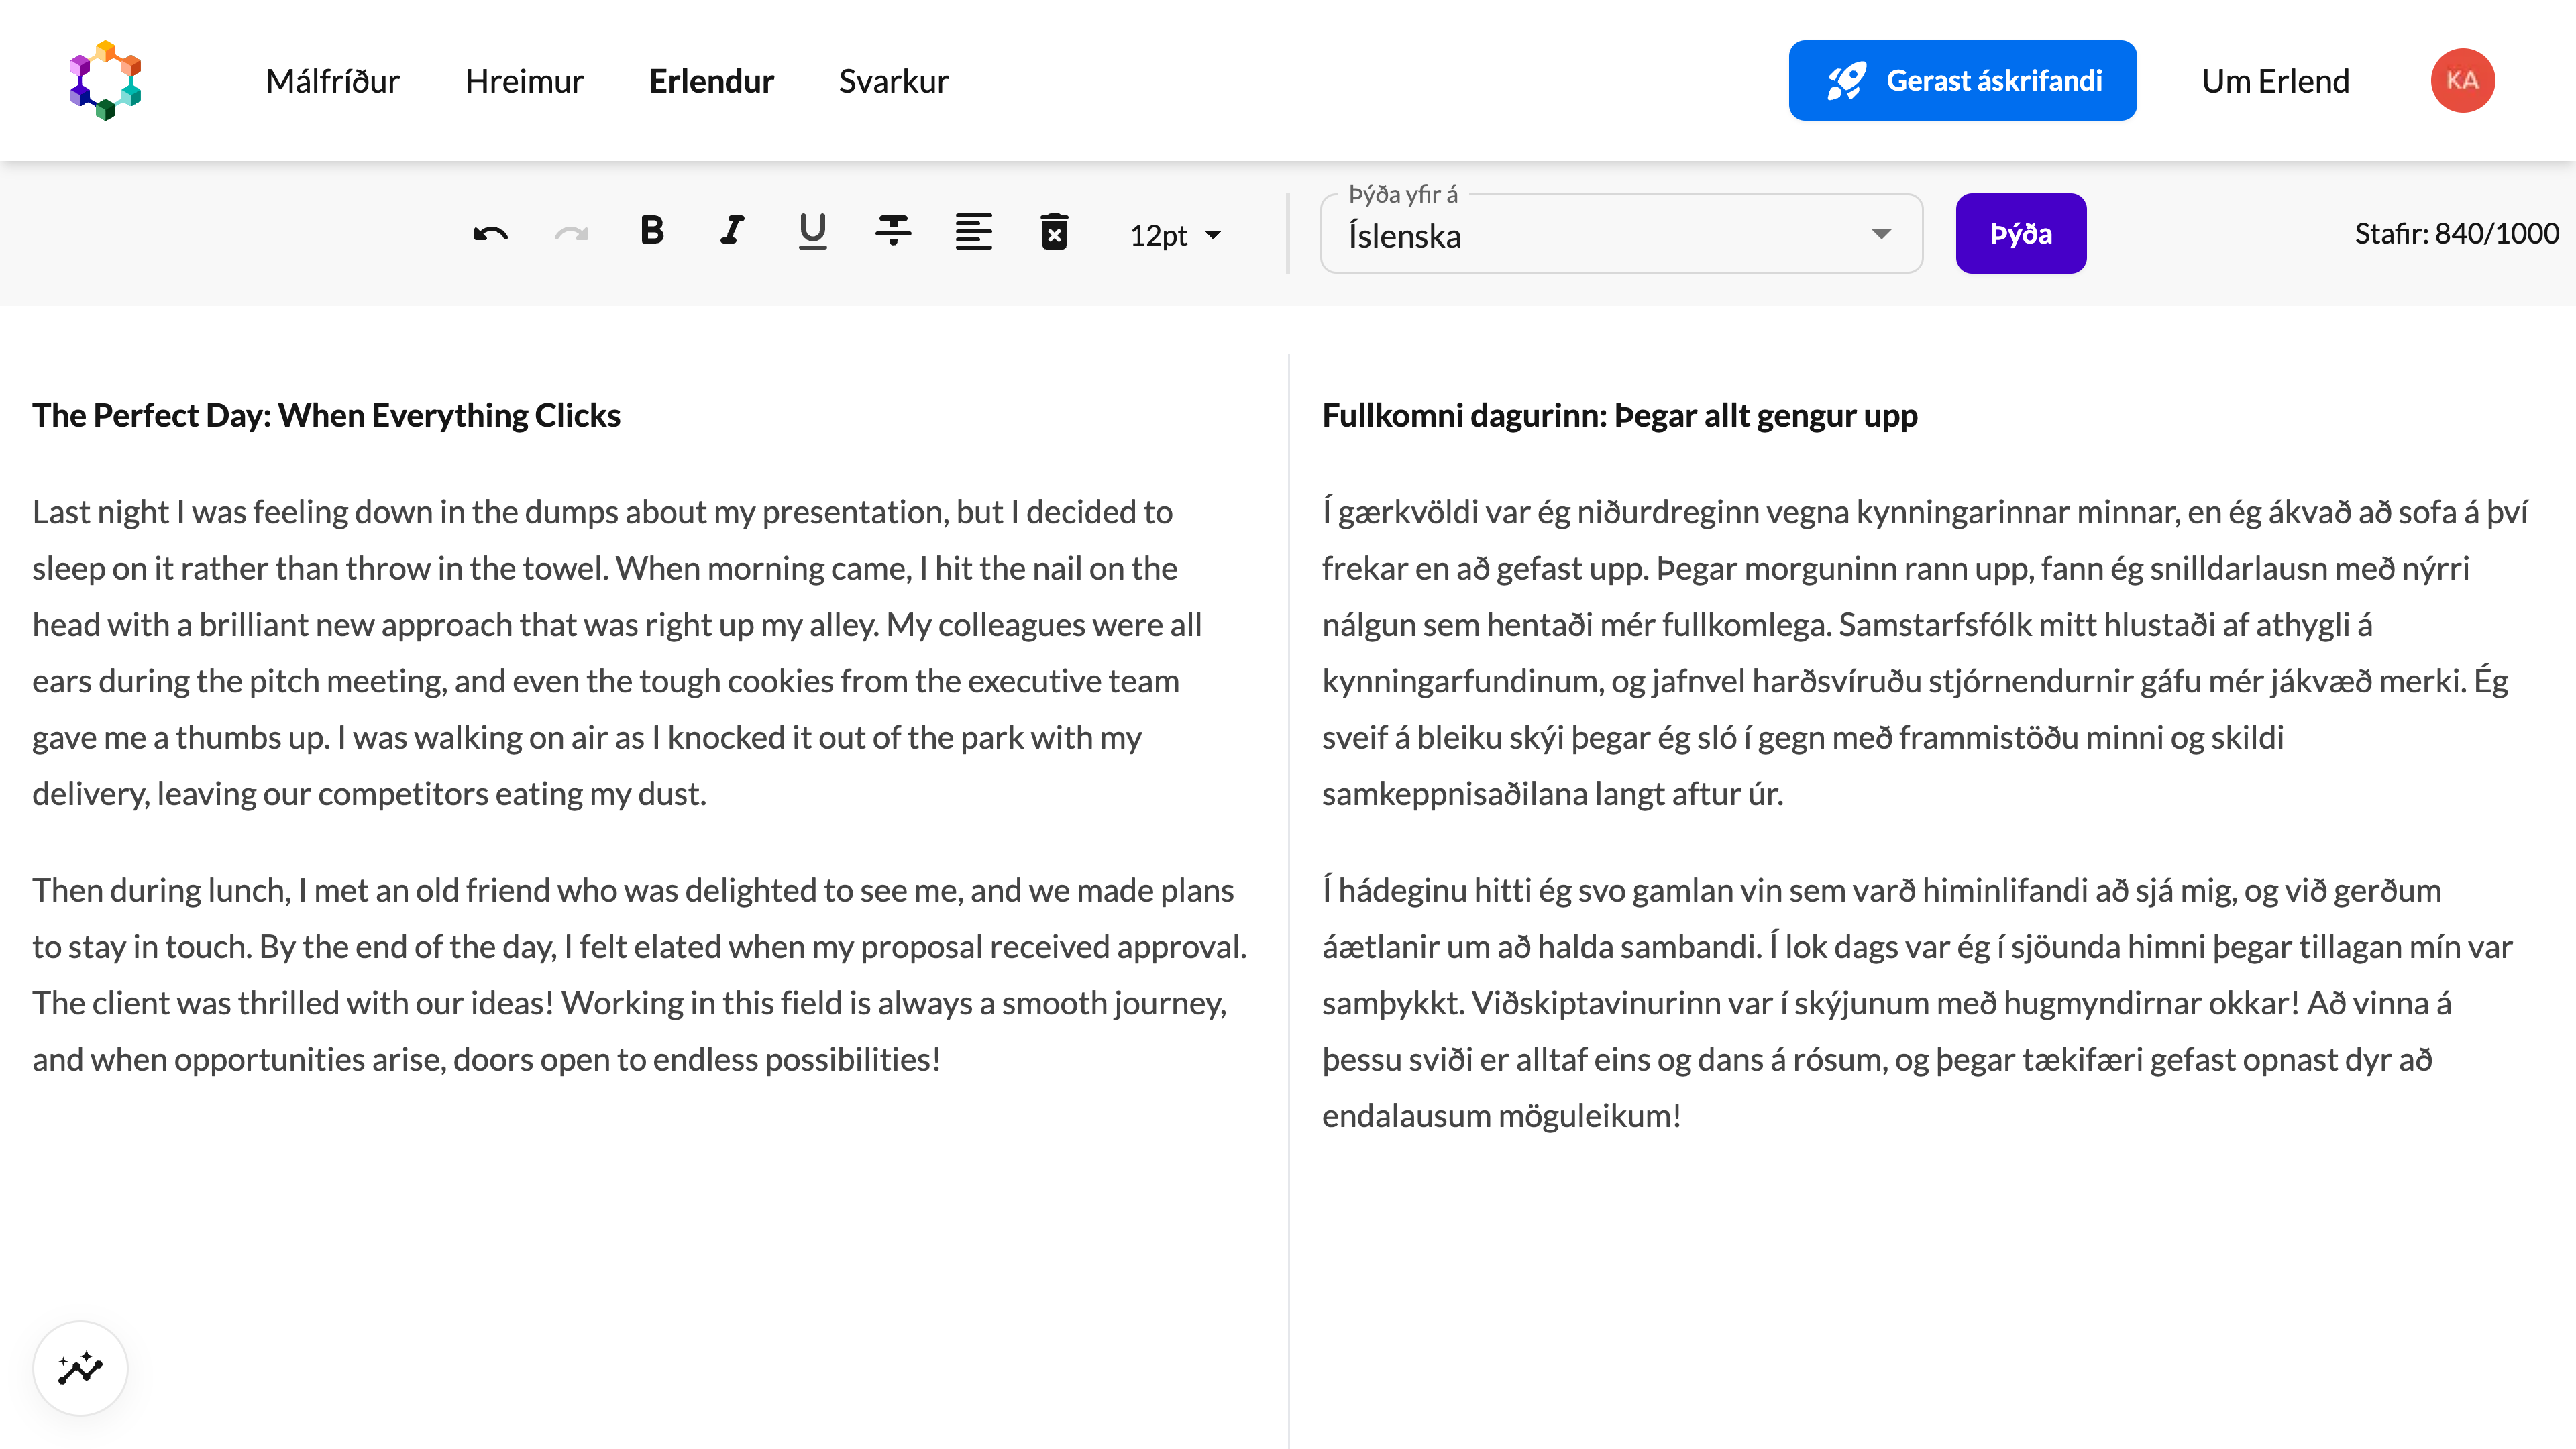Click the greyed redo arrow
Screen dimensions: 2576x1449
pyautogui.click(x=571, y=234)
